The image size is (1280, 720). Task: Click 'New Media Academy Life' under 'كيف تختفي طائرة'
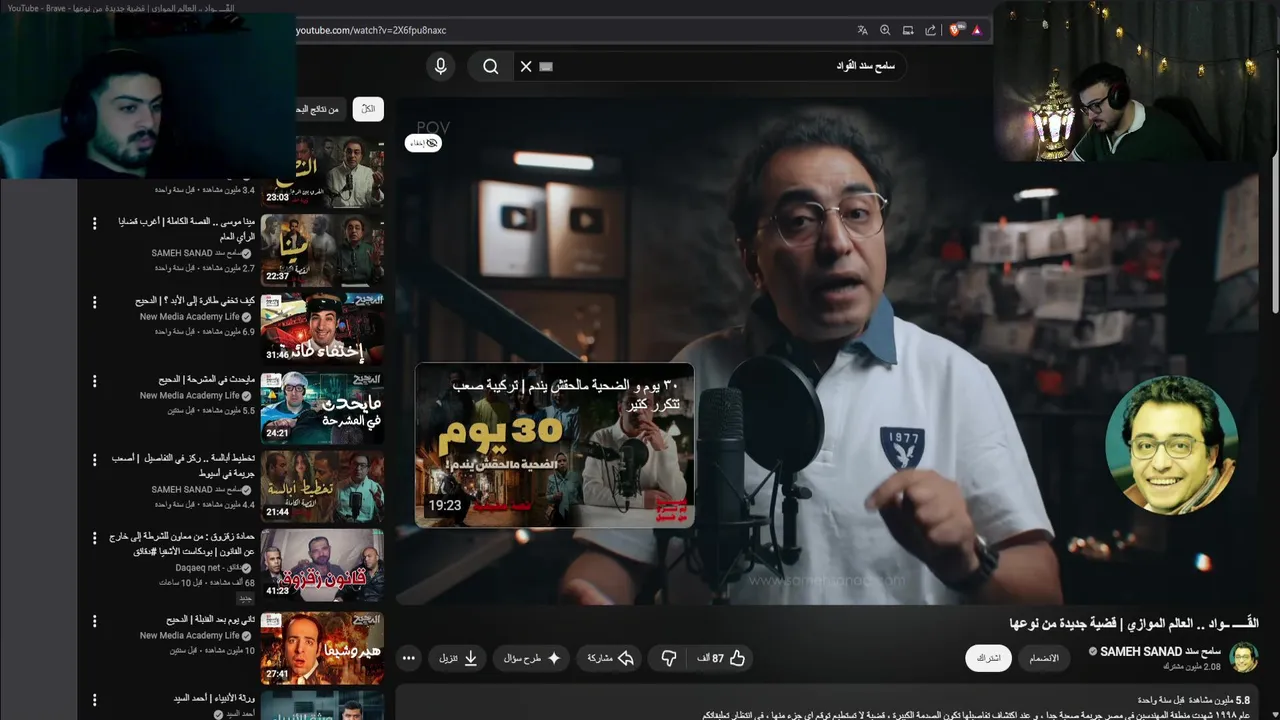(x=190, y=316)
